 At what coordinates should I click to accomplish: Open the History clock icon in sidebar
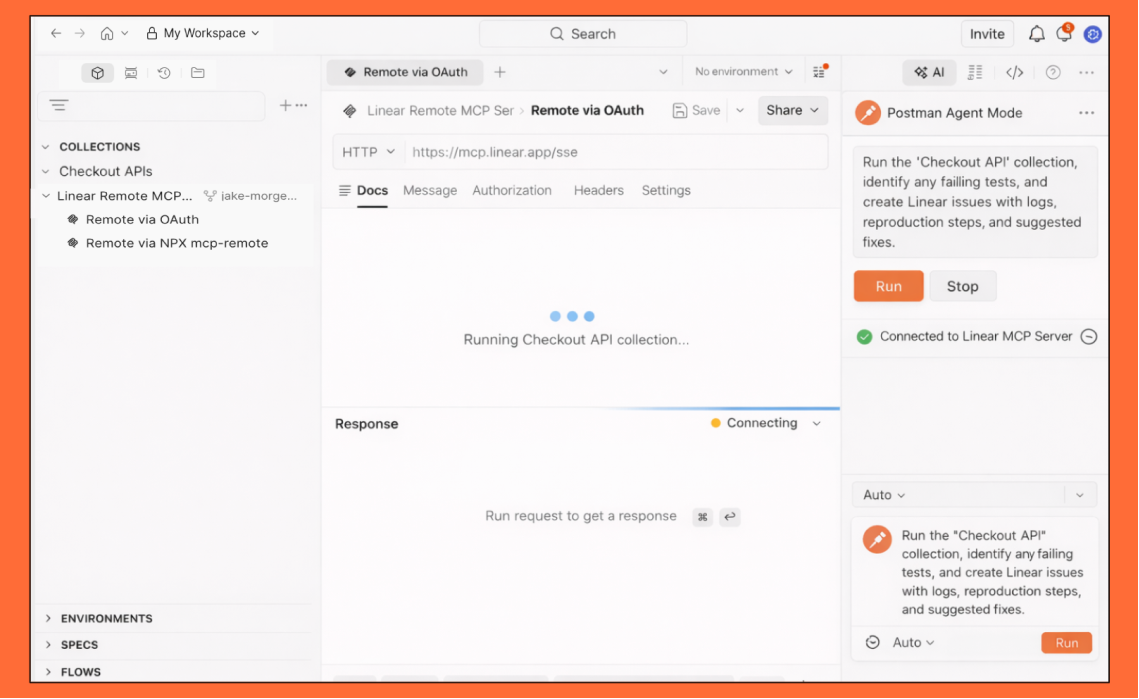162,72
